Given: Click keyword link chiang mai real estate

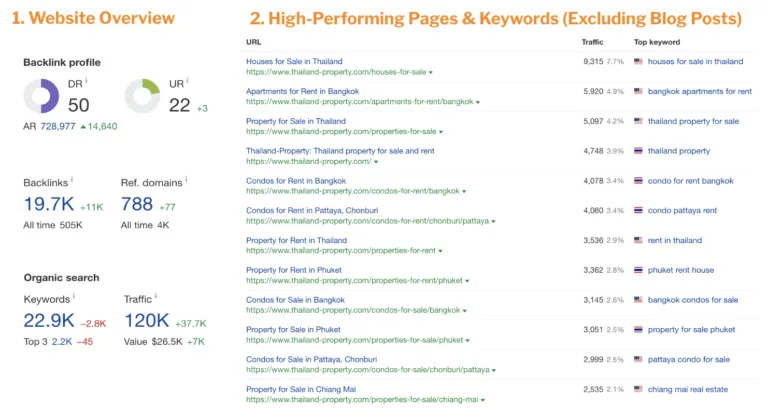Looking at the screenshot, I should point(688,389).
